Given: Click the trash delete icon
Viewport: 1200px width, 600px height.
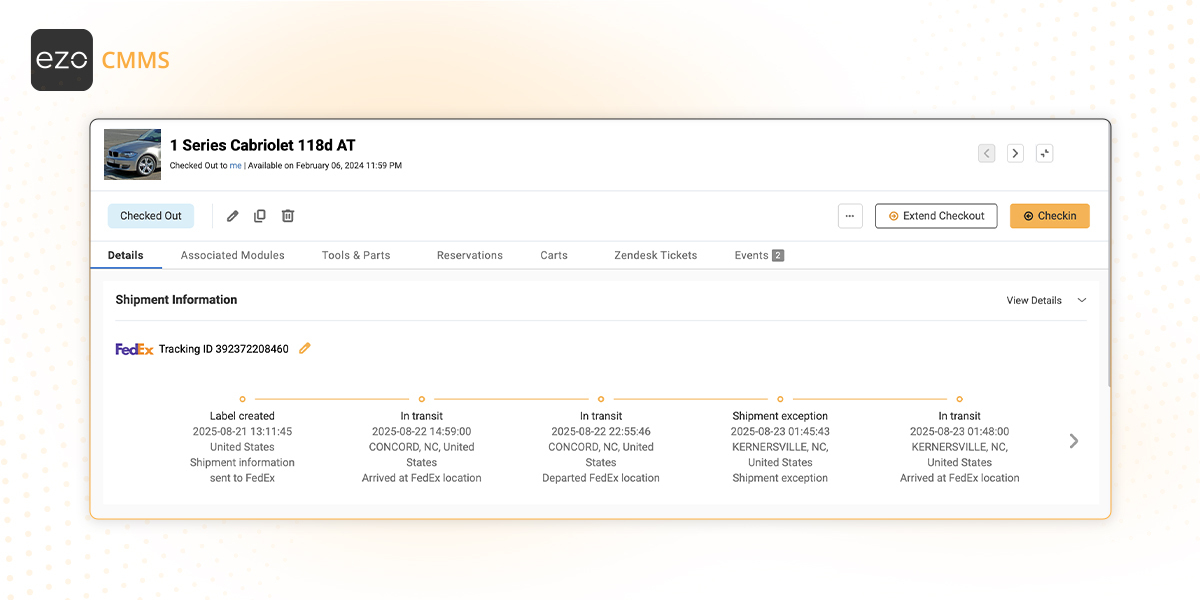Looking at the screenshot, I should pos(288,216).
